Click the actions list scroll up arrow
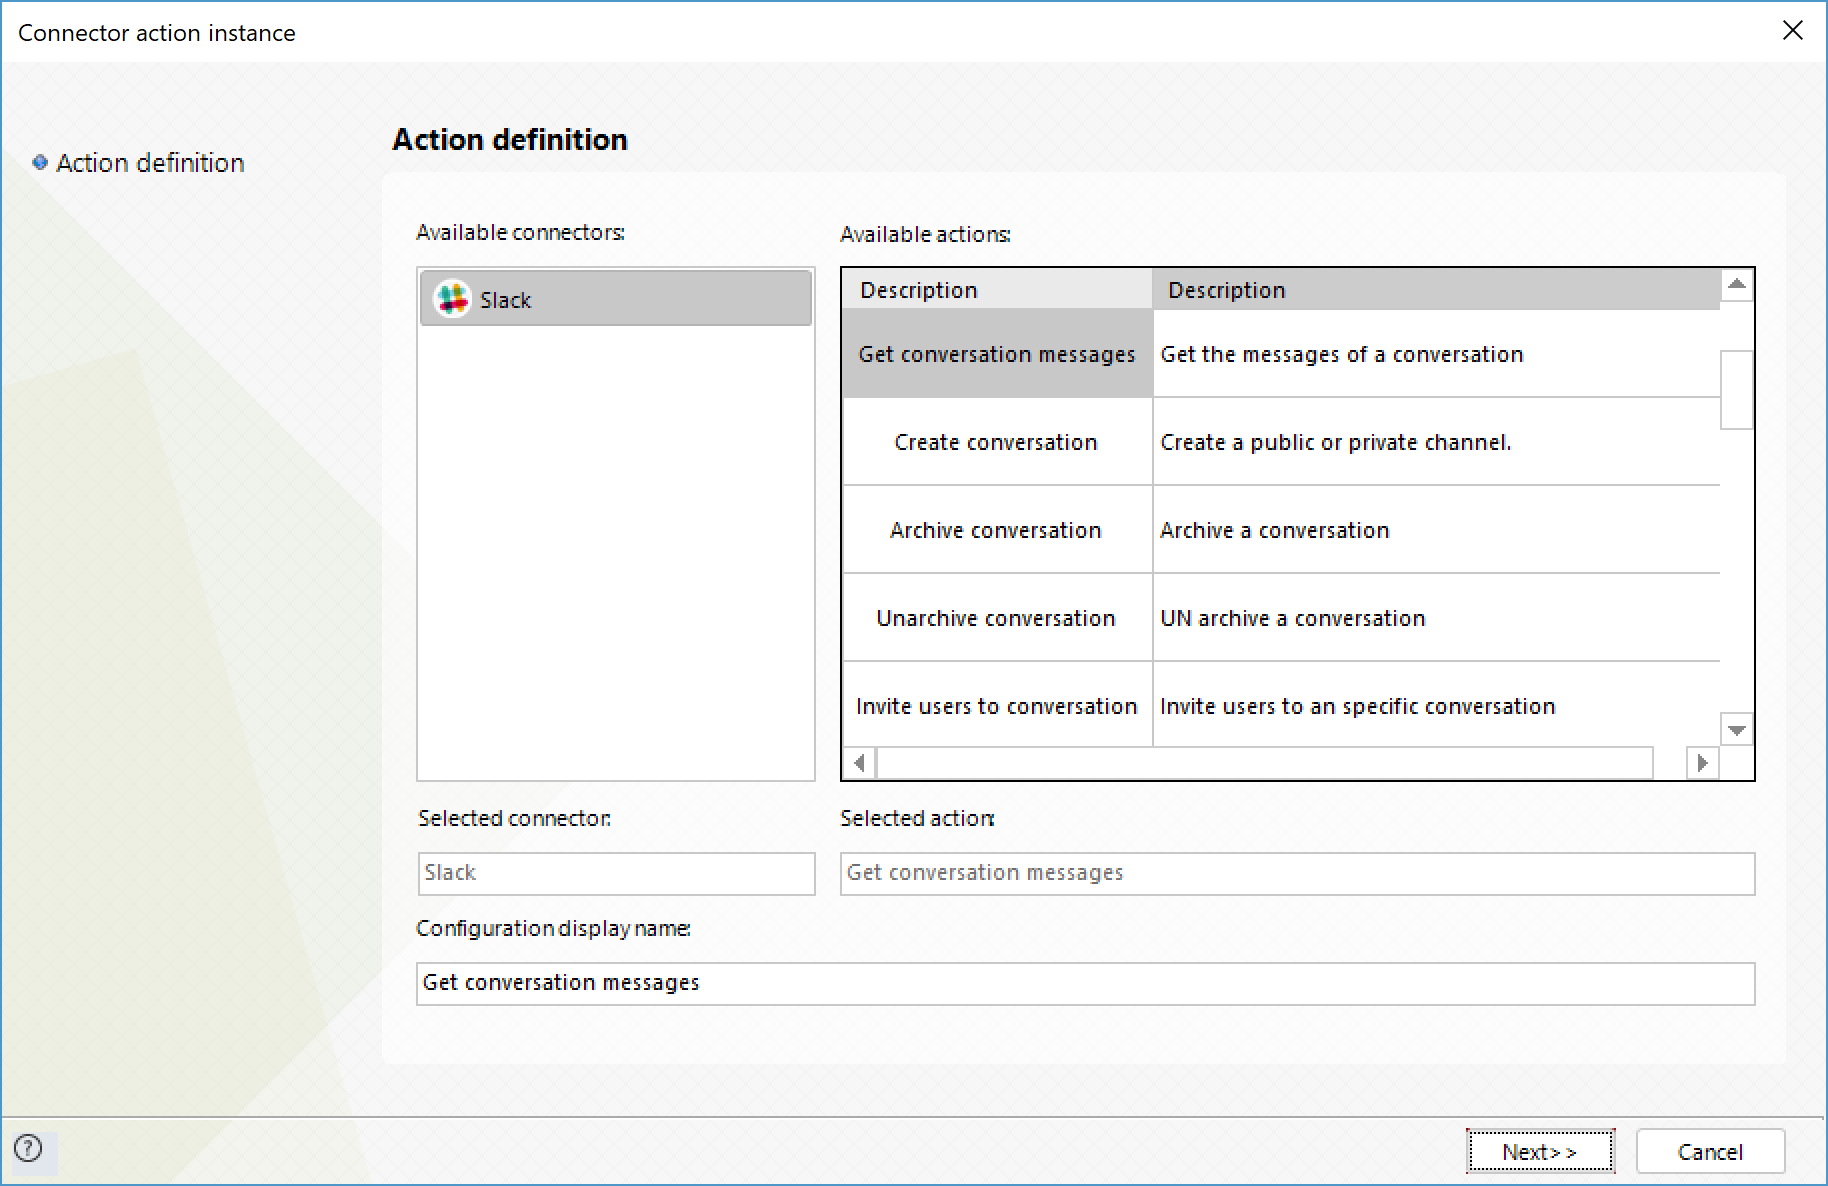Image resolution: width=1828 pixels, height=1186 pixels. point(1737,285)
